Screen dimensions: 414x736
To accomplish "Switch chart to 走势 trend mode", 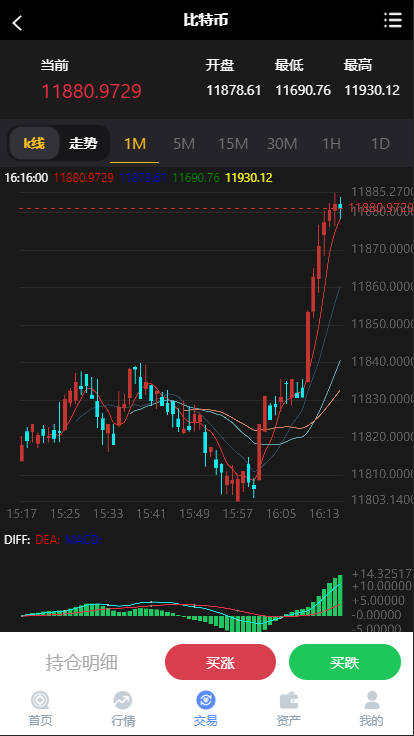I will pos(84,143).
